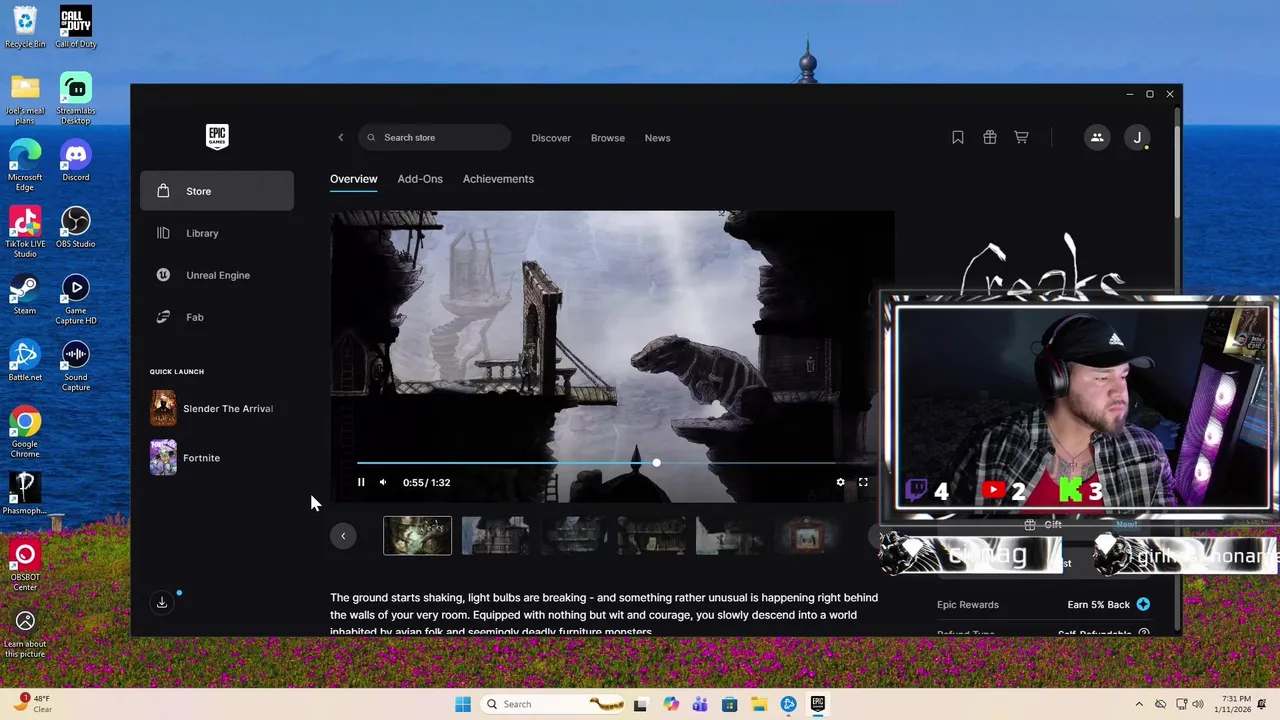Open Phasmophobia desktop shortcut

point(25,494)
